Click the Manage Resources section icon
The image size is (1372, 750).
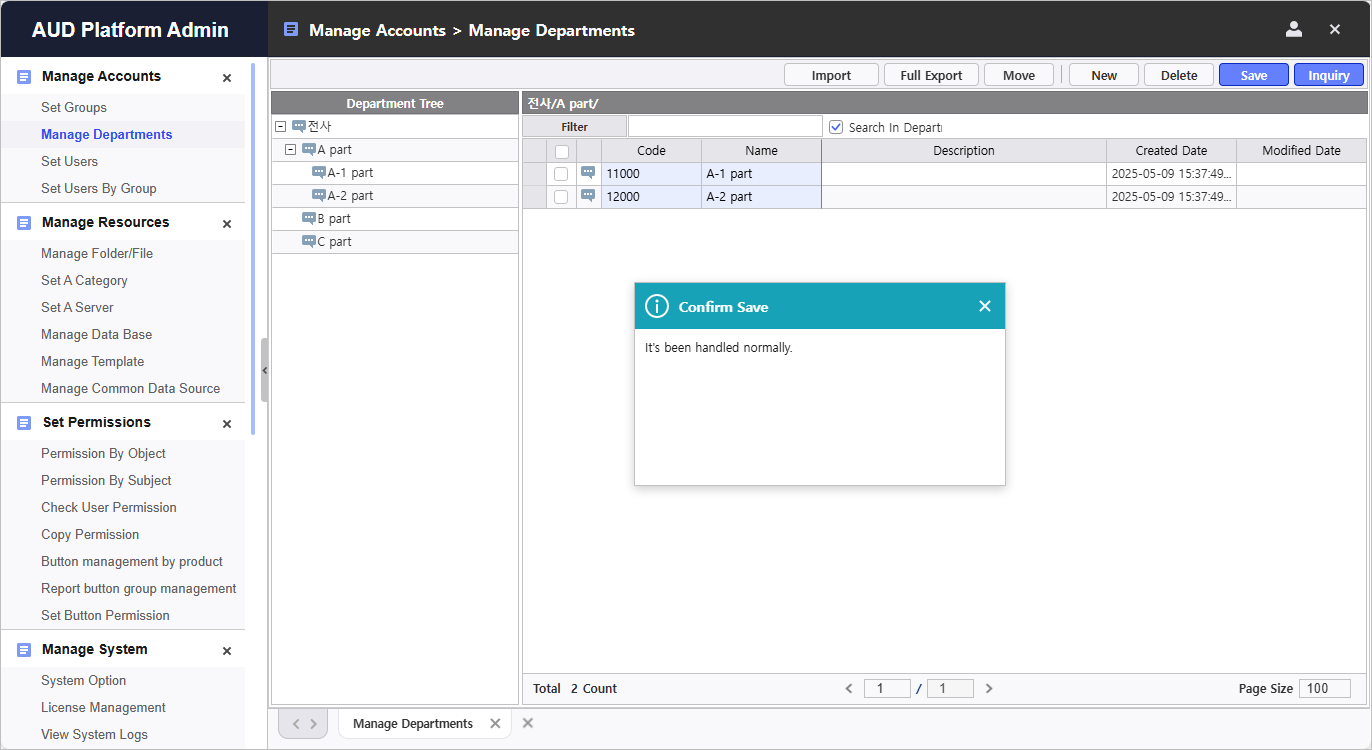click(24, 223)
